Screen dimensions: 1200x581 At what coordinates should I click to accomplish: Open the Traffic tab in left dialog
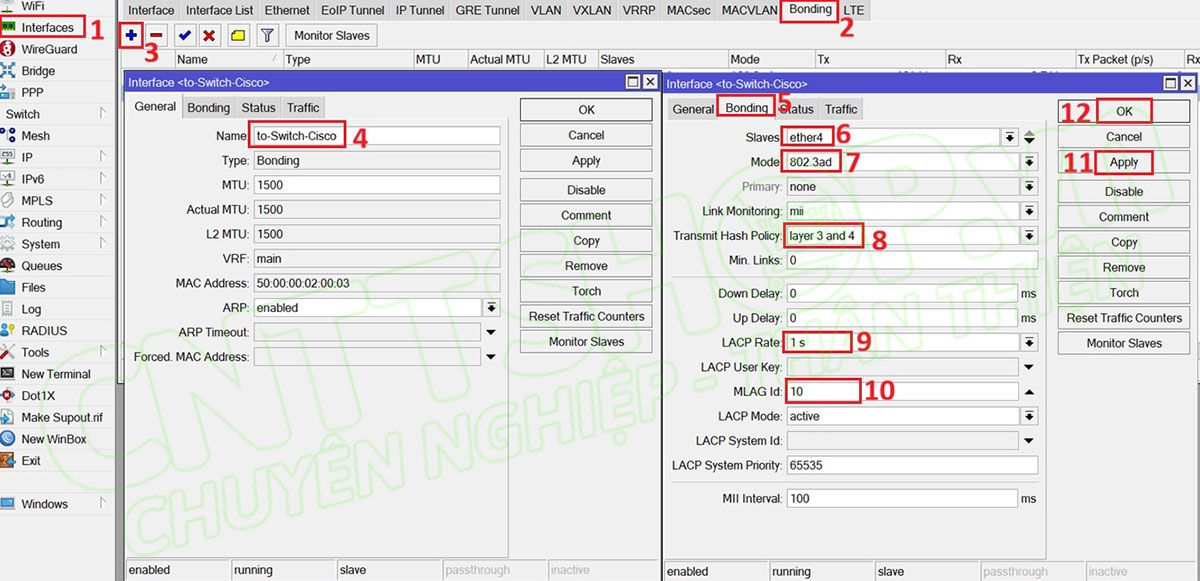[x=303, y=107]
